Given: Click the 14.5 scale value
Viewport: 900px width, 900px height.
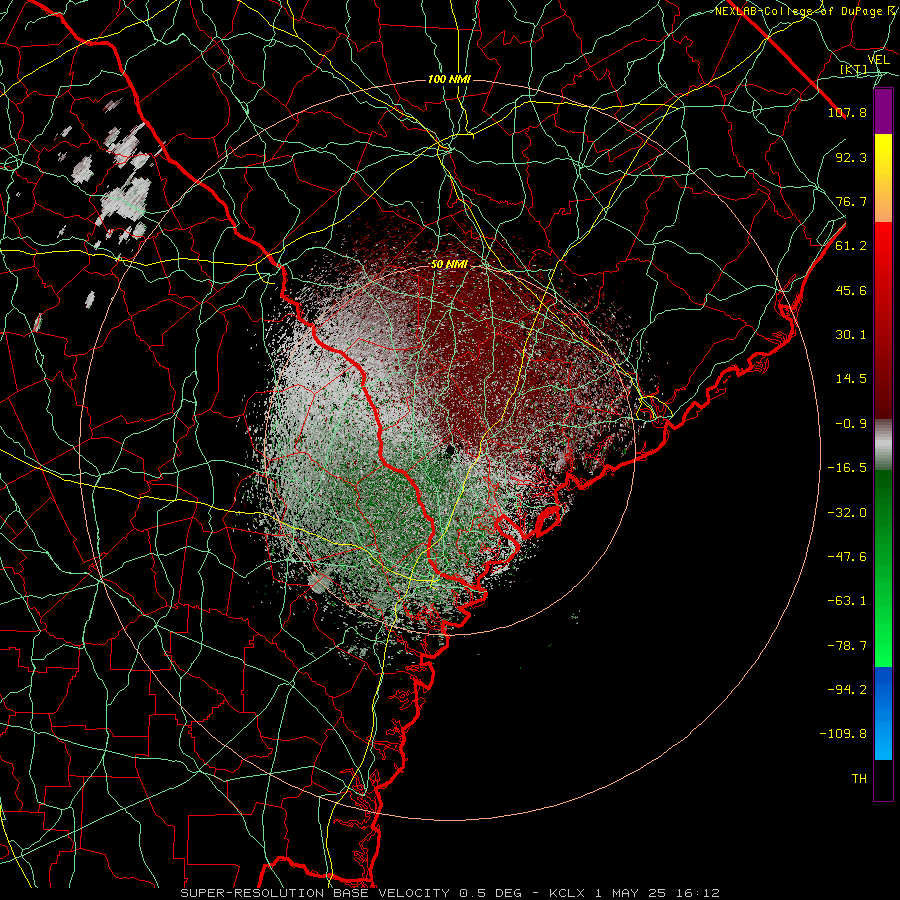Looking at the screenshot, I should 851,379.
